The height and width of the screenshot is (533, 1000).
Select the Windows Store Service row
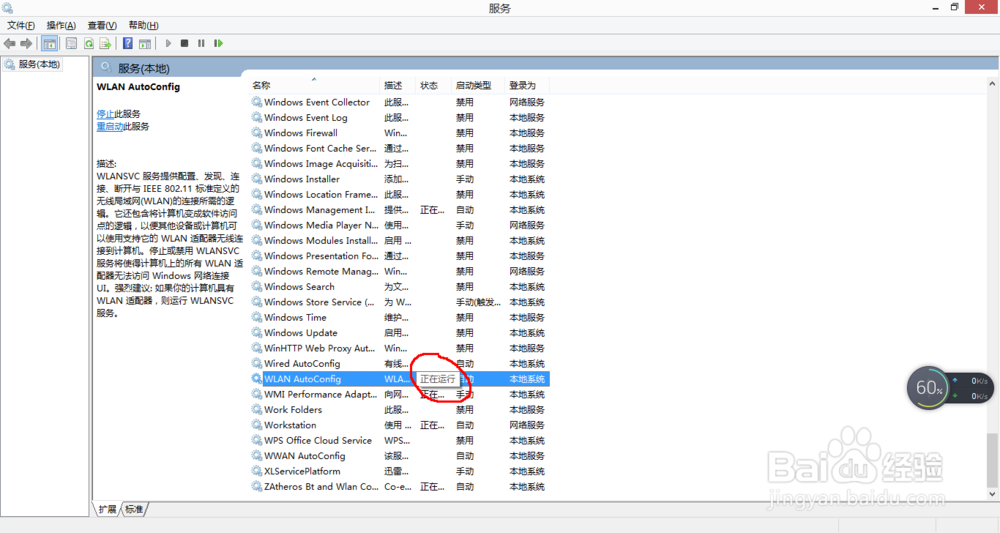(399, 302)
